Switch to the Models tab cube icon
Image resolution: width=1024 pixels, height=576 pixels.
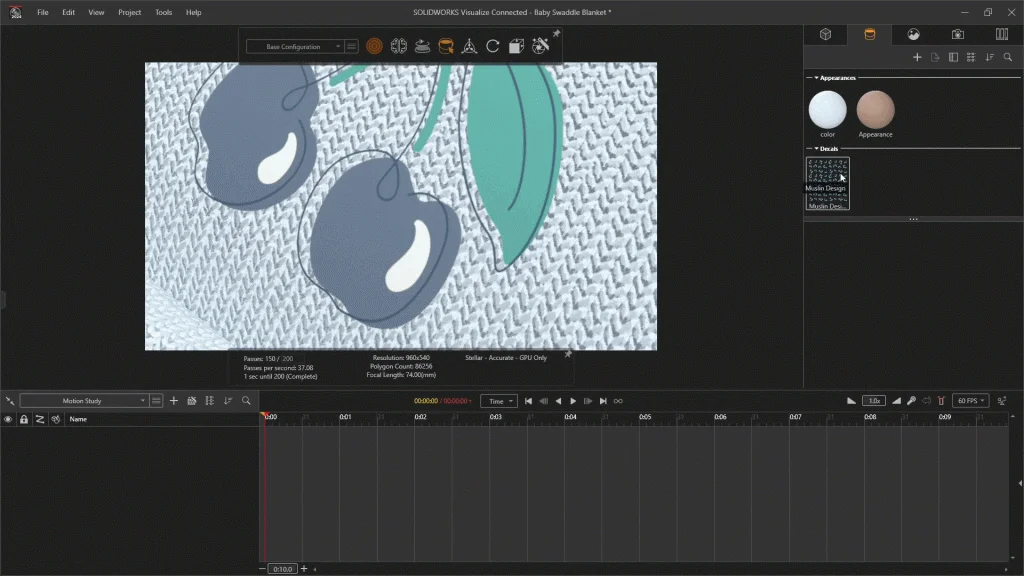[x=826, y=34]
